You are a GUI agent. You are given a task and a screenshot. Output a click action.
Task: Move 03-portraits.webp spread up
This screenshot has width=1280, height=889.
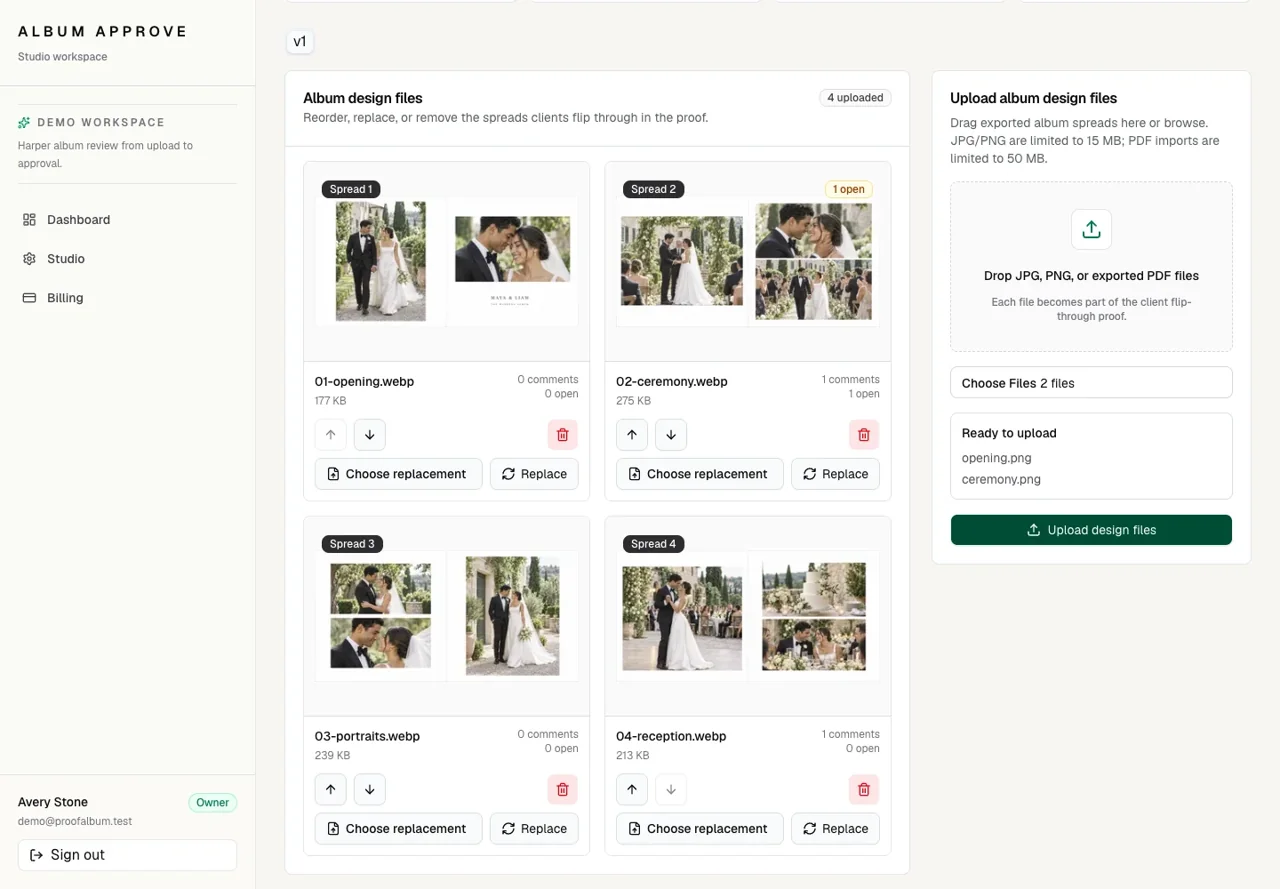click(x=331, y=790)
